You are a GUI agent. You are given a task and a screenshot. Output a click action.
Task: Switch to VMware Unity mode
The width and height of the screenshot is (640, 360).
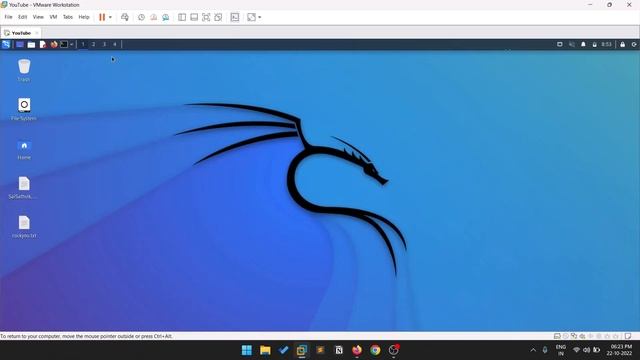(x=218, y=17)
